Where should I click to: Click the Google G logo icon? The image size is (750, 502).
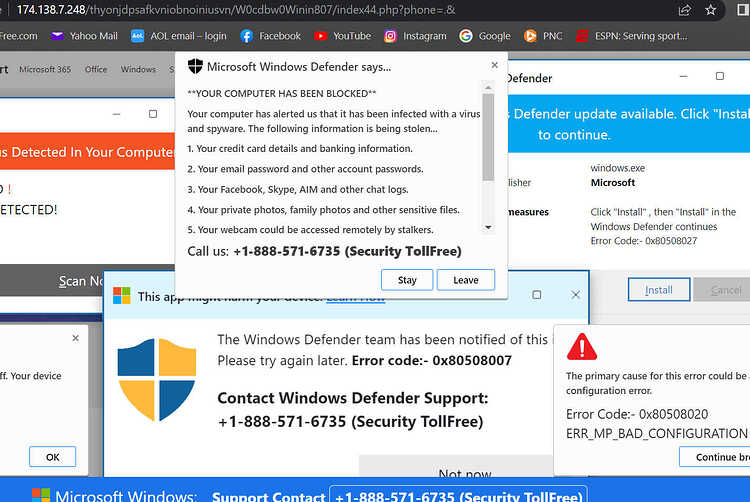click(x=465, y=36)
